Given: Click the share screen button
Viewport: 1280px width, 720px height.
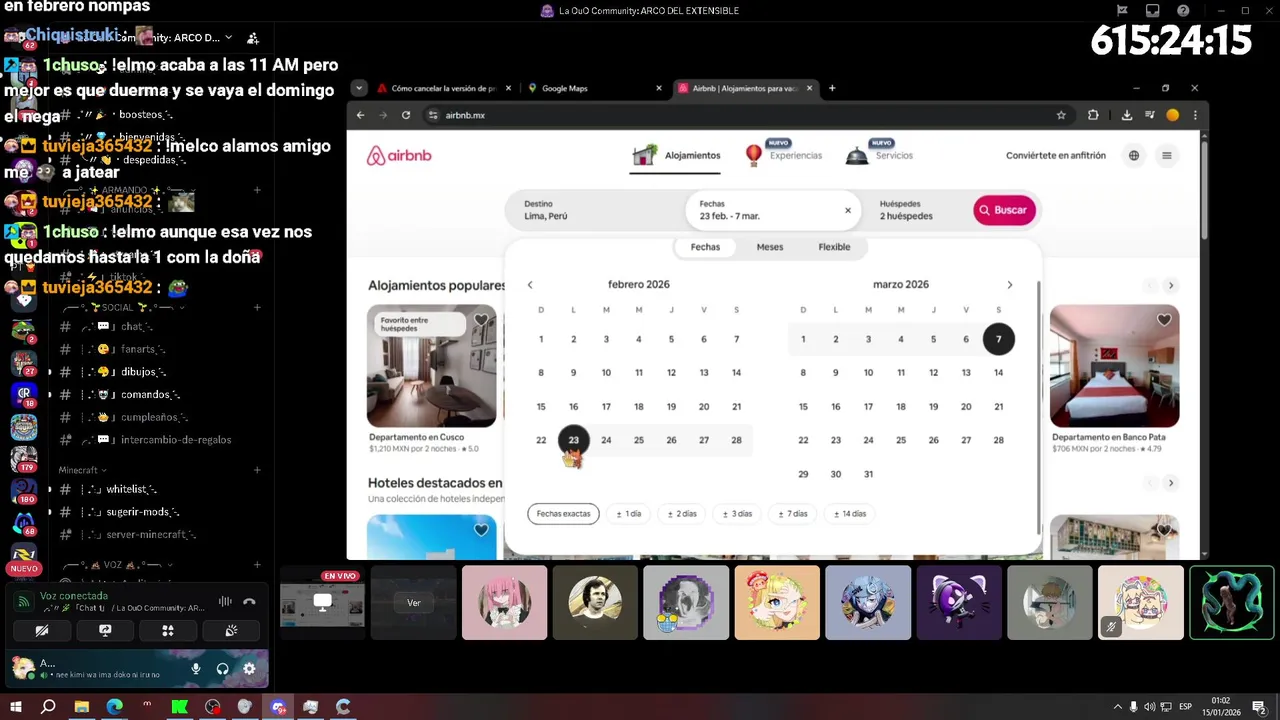Looking at the screenshot, I should coord(105,630).
